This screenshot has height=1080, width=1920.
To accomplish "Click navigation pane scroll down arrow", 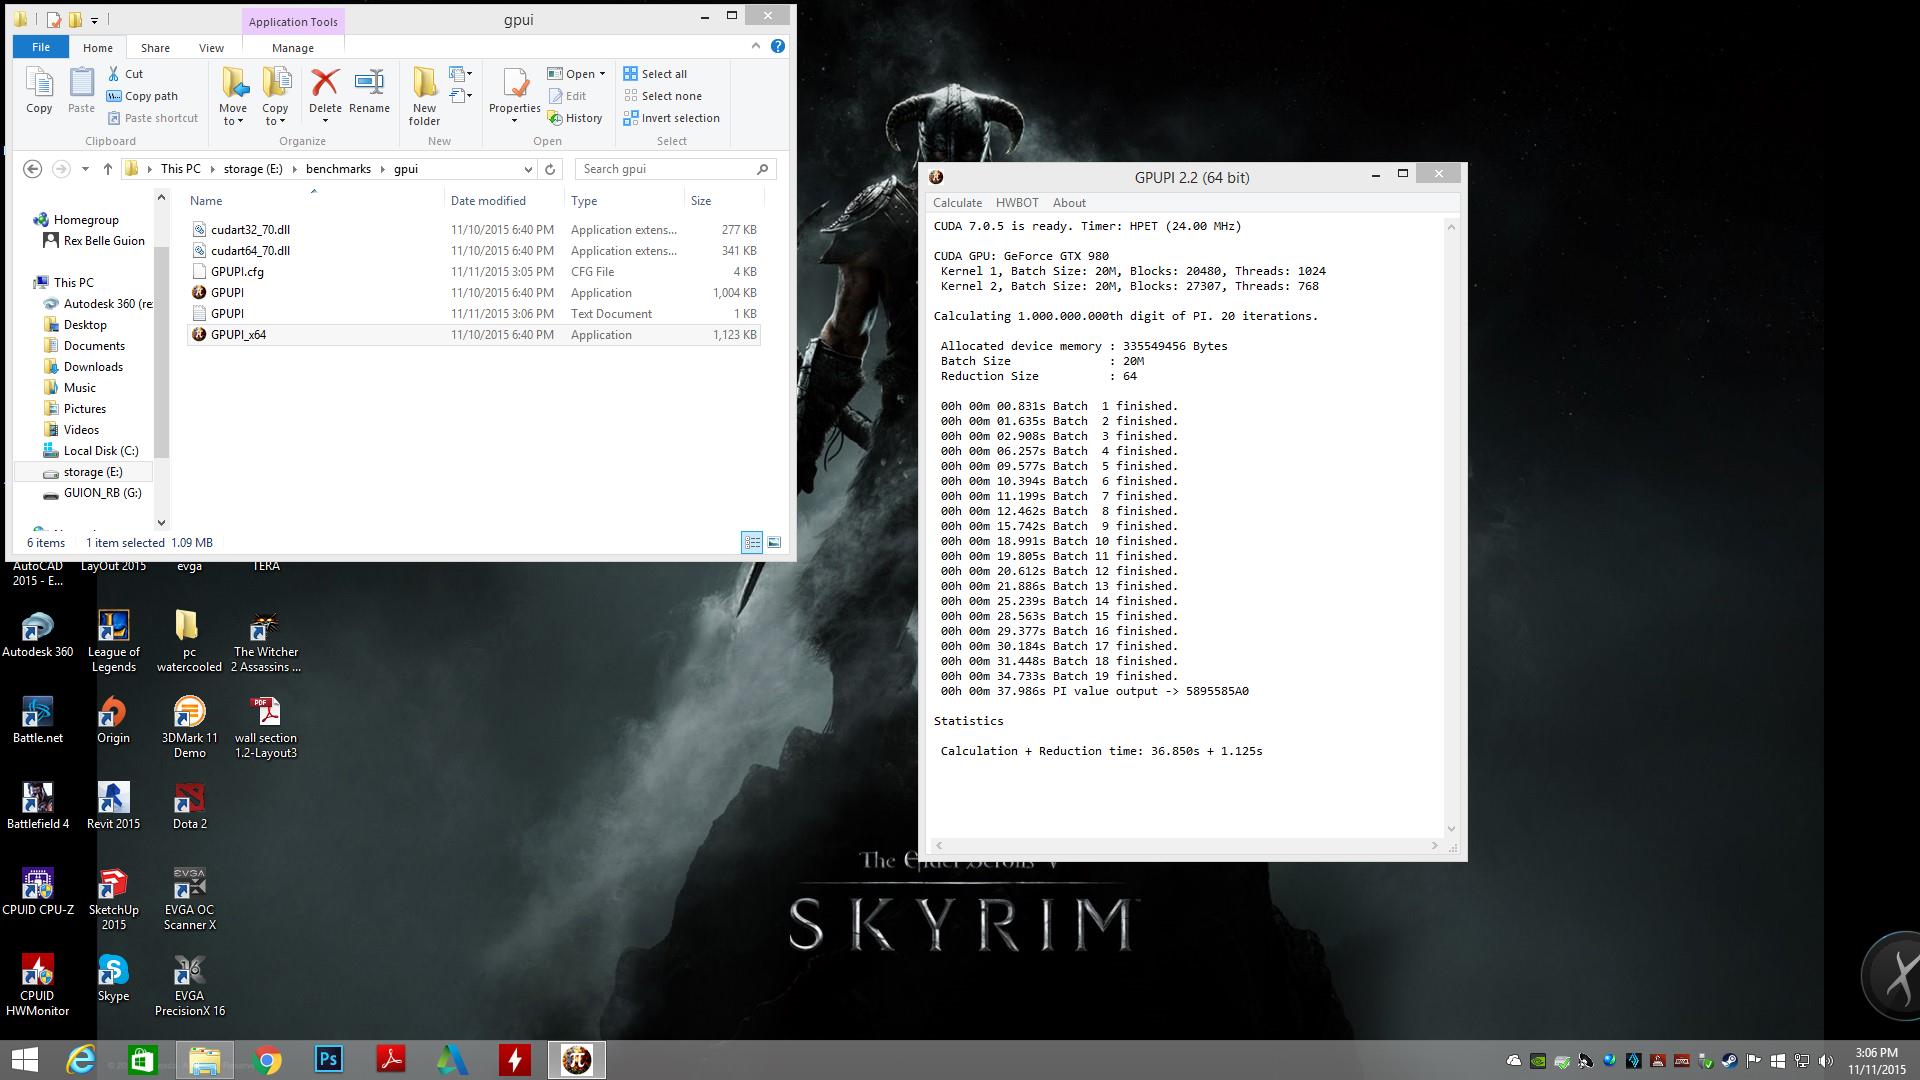I will pyautogui.click(x=162, y=523).
